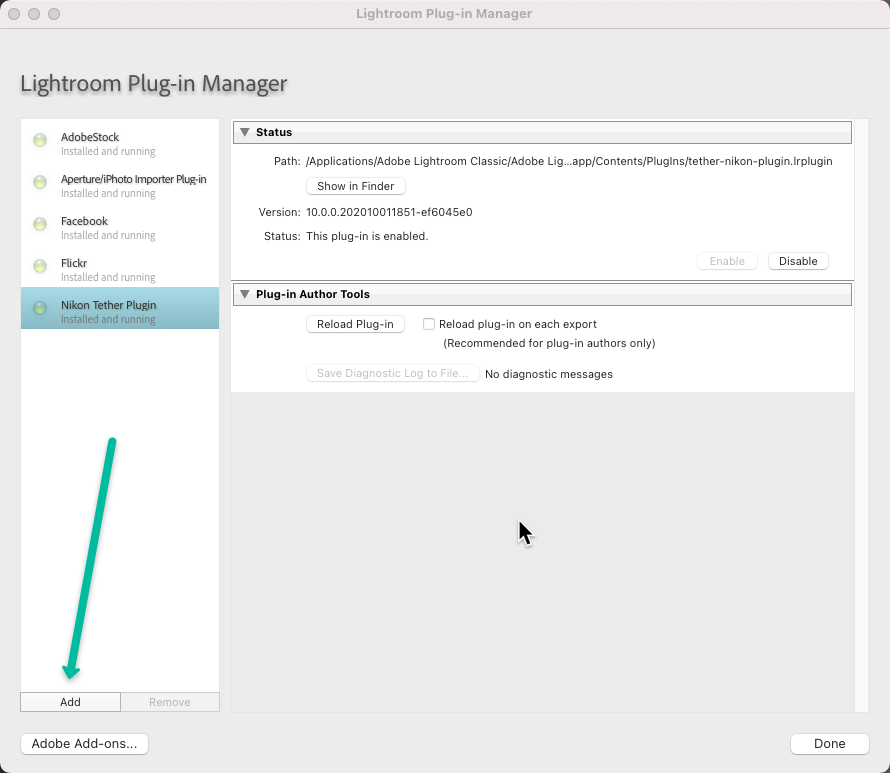
Task: Enable Reload plug-in on each export
Action: point(429,324)
